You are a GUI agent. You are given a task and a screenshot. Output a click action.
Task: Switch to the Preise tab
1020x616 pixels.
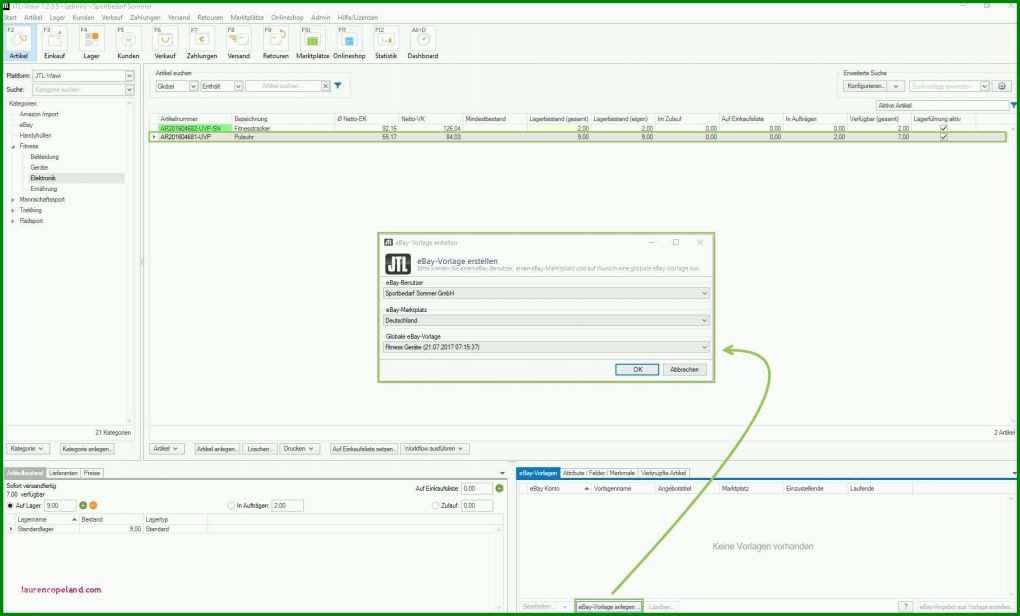92,473
